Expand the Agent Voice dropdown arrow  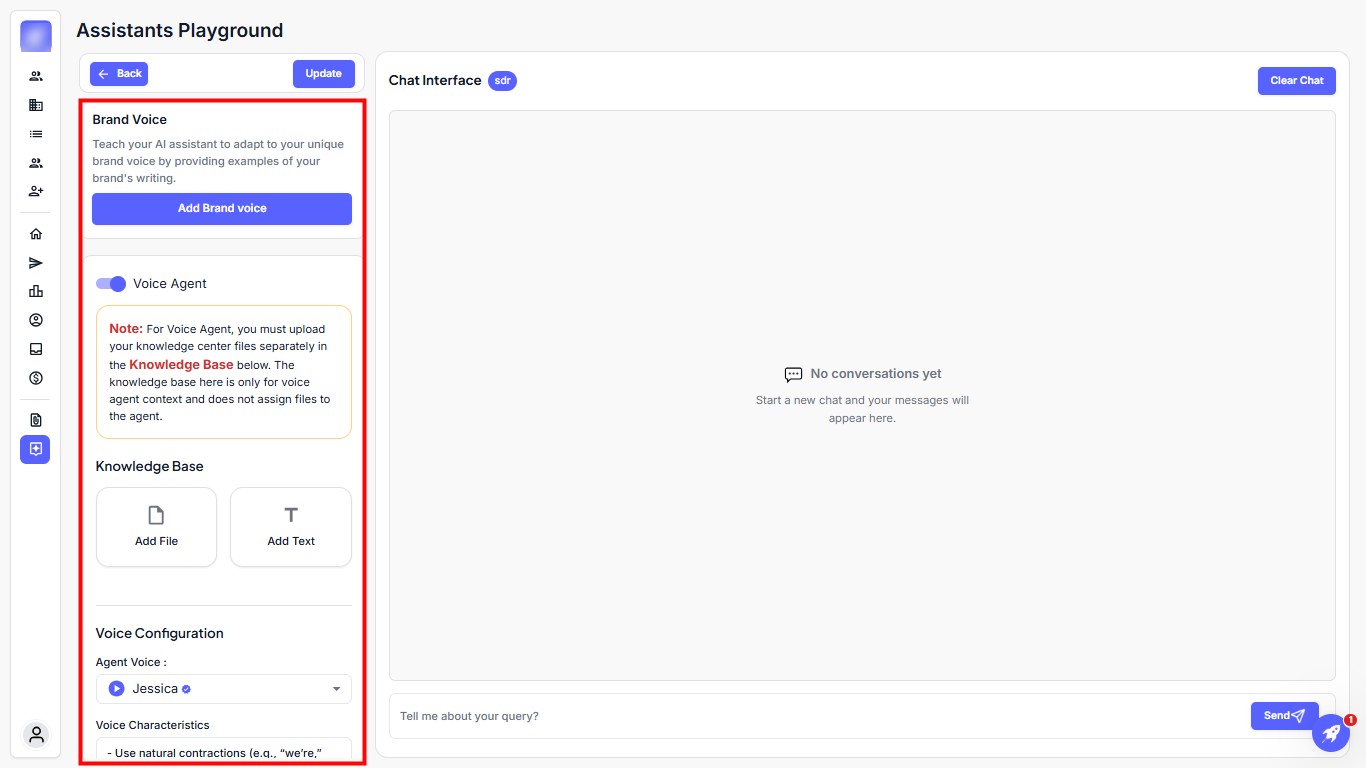pyautogui.click(x=336, y=689)
